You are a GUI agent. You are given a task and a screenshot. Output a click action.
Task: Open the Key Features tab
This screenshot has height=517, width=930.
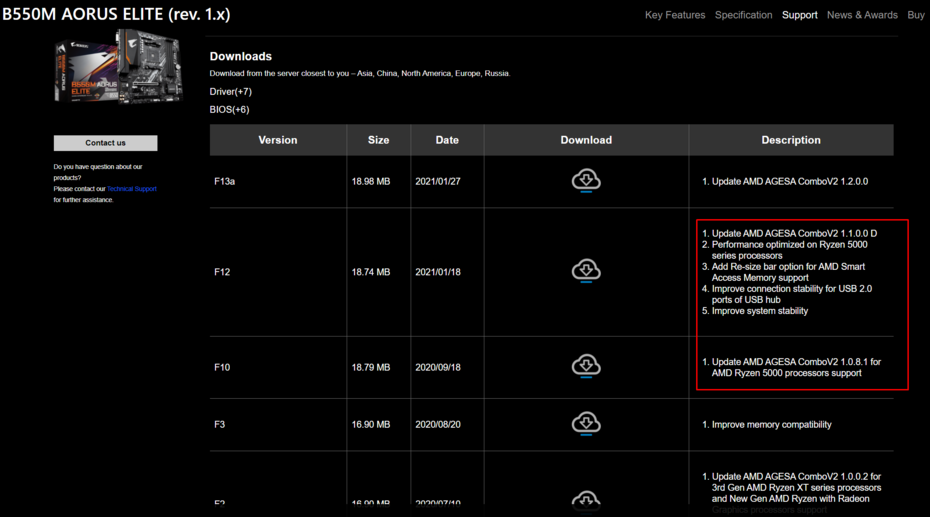pos(675,15)
